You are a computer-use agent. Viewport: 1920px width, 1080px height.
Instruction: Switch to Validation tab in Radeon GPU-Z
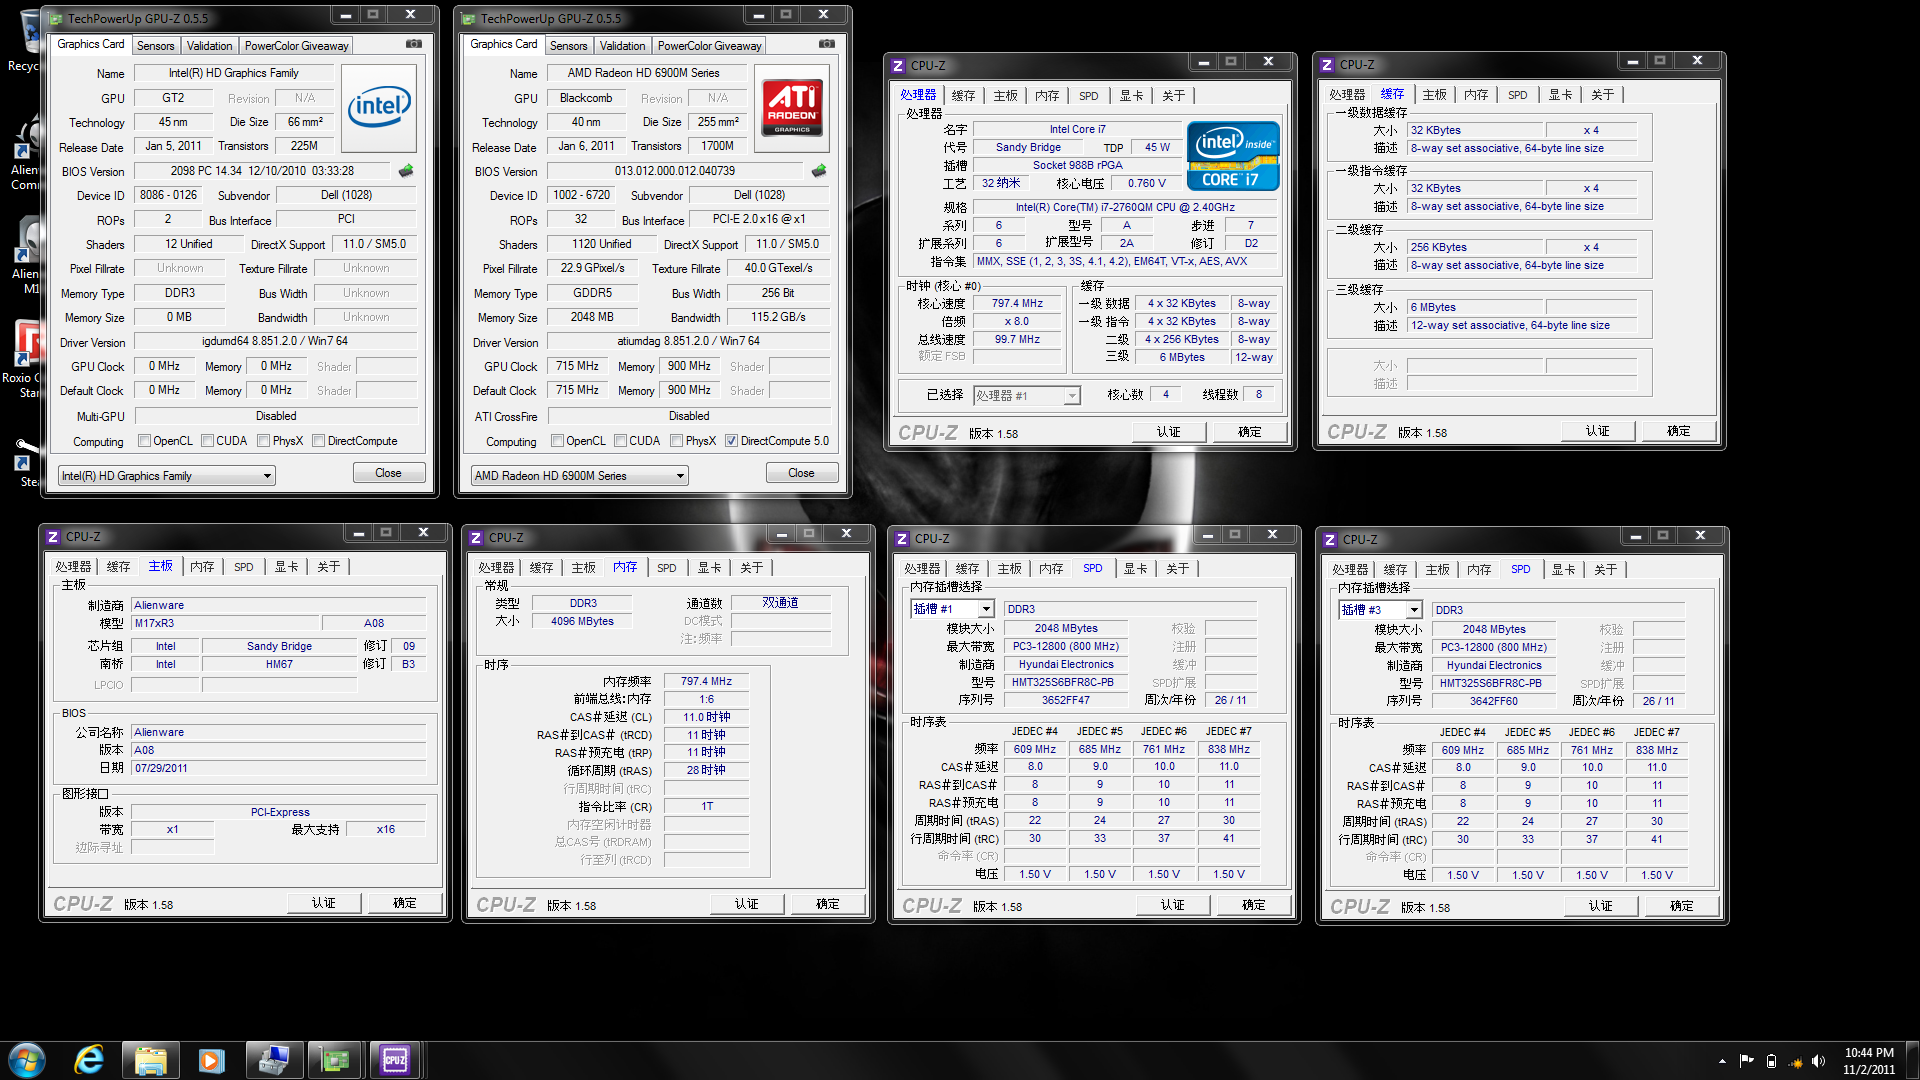click(x=623, y=46)
